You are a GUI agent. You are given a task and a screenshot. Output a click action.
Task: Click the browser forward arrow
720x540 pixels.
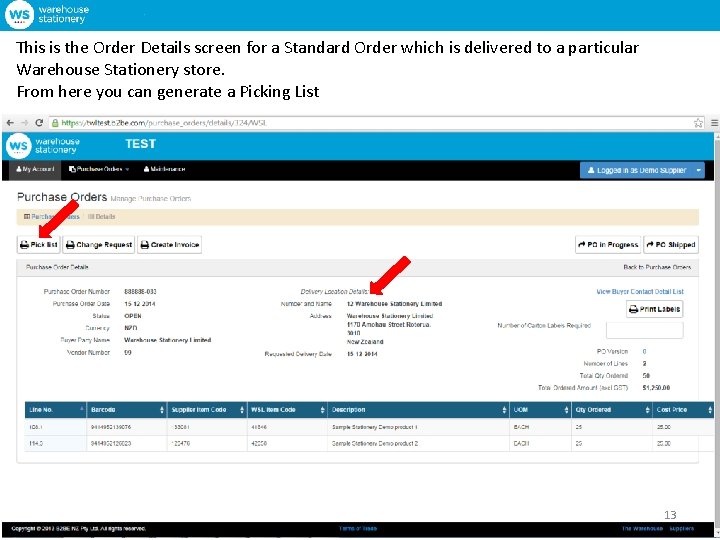pos(25,123)
